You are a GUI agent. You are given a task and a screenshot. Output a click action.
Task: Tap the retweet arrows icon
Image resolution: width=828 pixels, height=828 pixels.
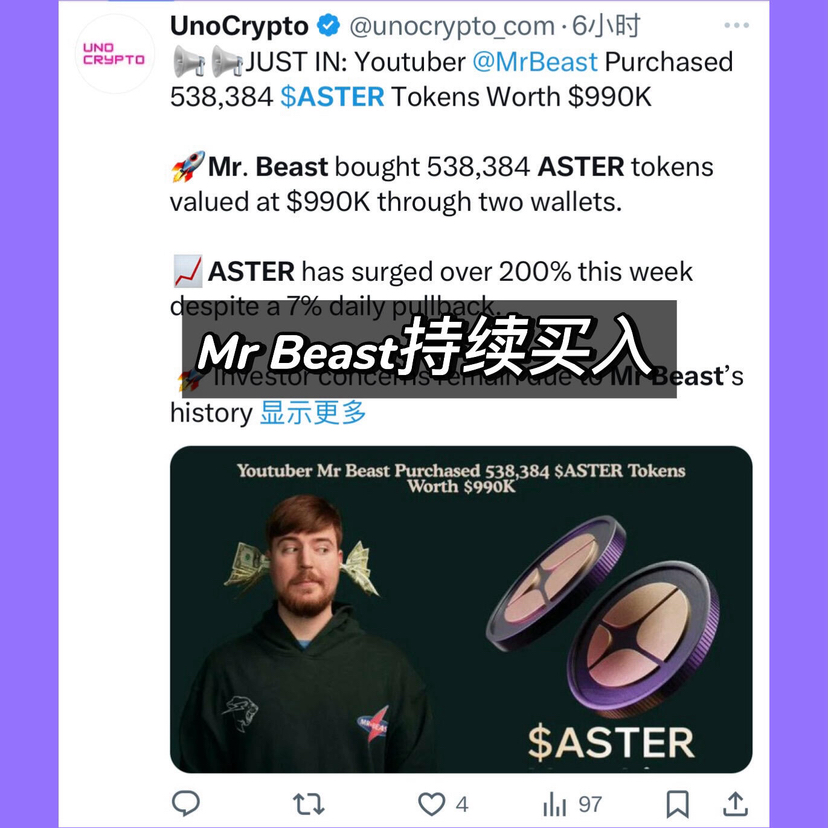tap(308, 804)
